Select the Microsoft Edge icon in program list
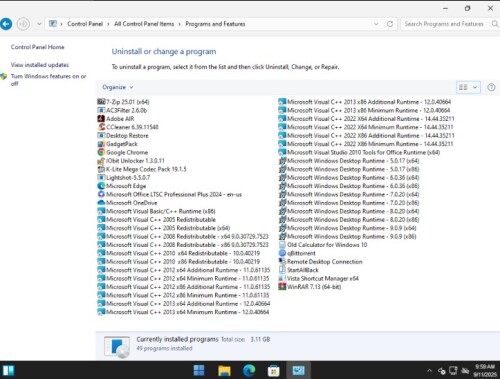The image size is (500, 379). 101,186
